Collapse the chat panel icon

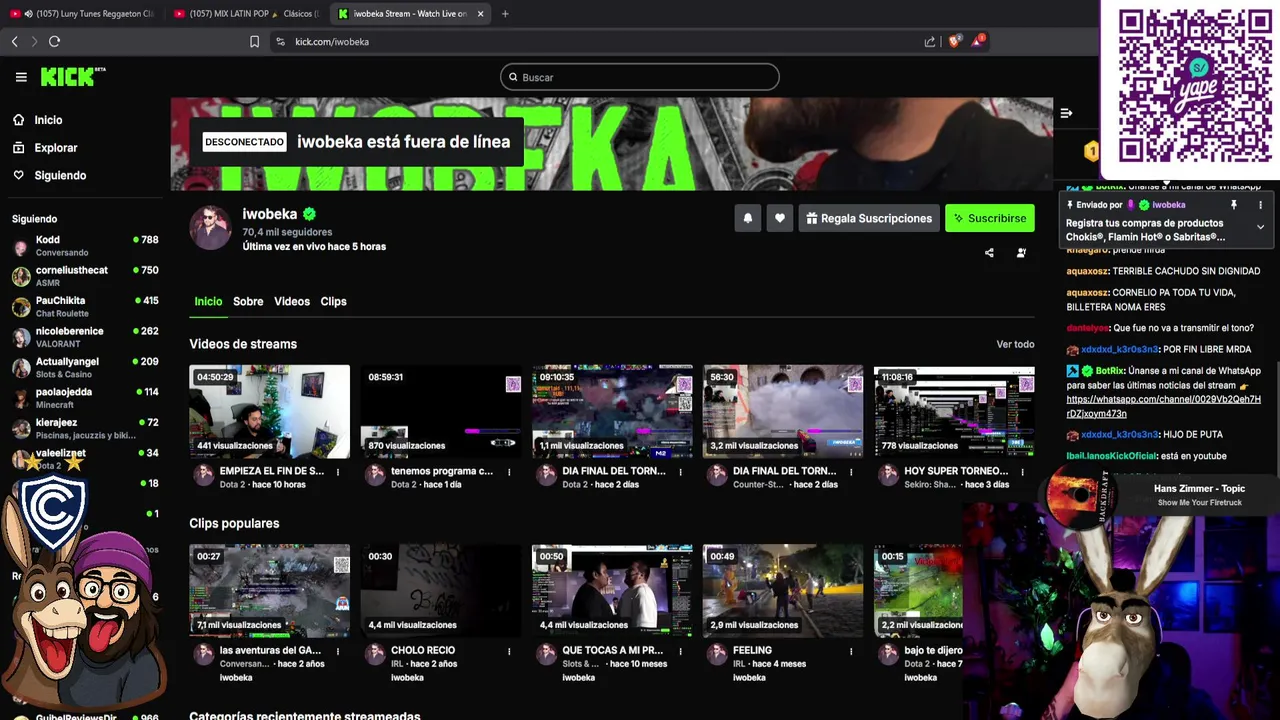(1066, 113)
